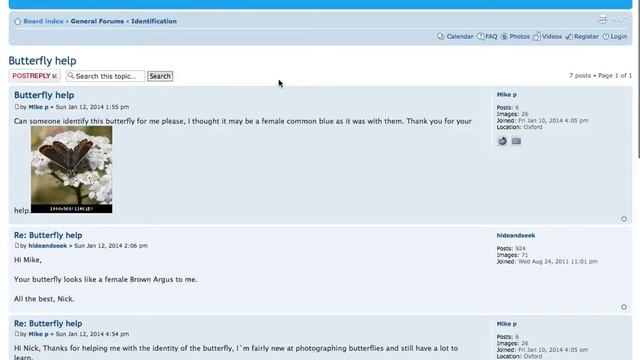
Task: Click the top-of-page icon in hideandseek post
Action: 624,307
